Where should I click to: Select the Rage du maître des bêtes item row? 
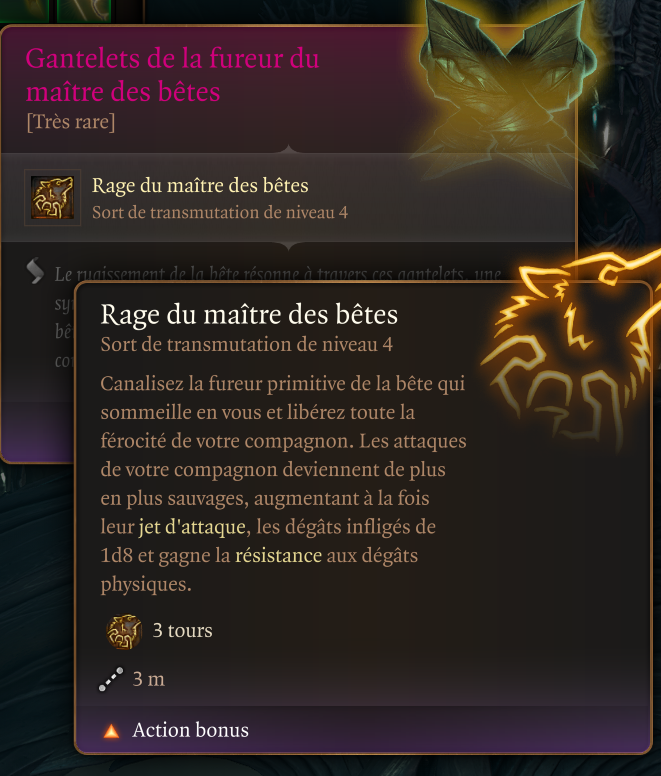tap(288, 198)
